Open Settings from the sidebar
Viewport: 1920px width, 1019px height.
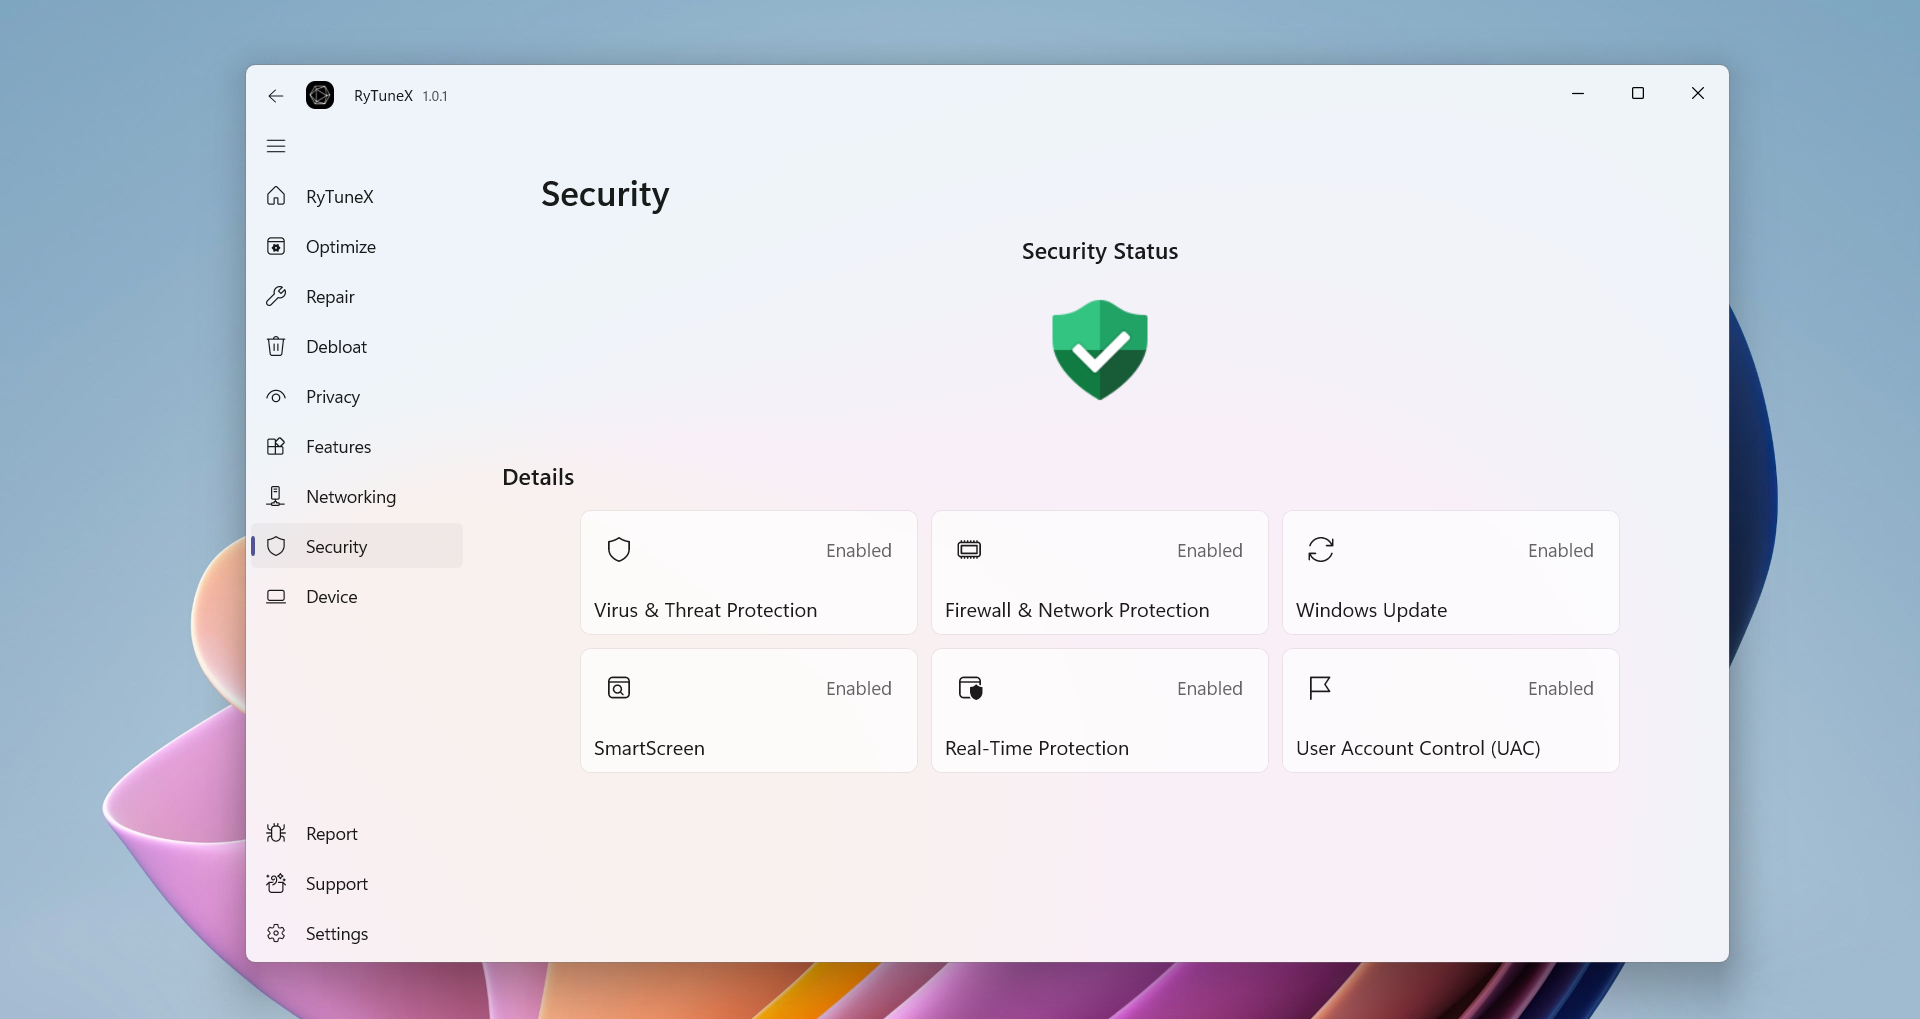pyautogui.click(x=358, y=933)
